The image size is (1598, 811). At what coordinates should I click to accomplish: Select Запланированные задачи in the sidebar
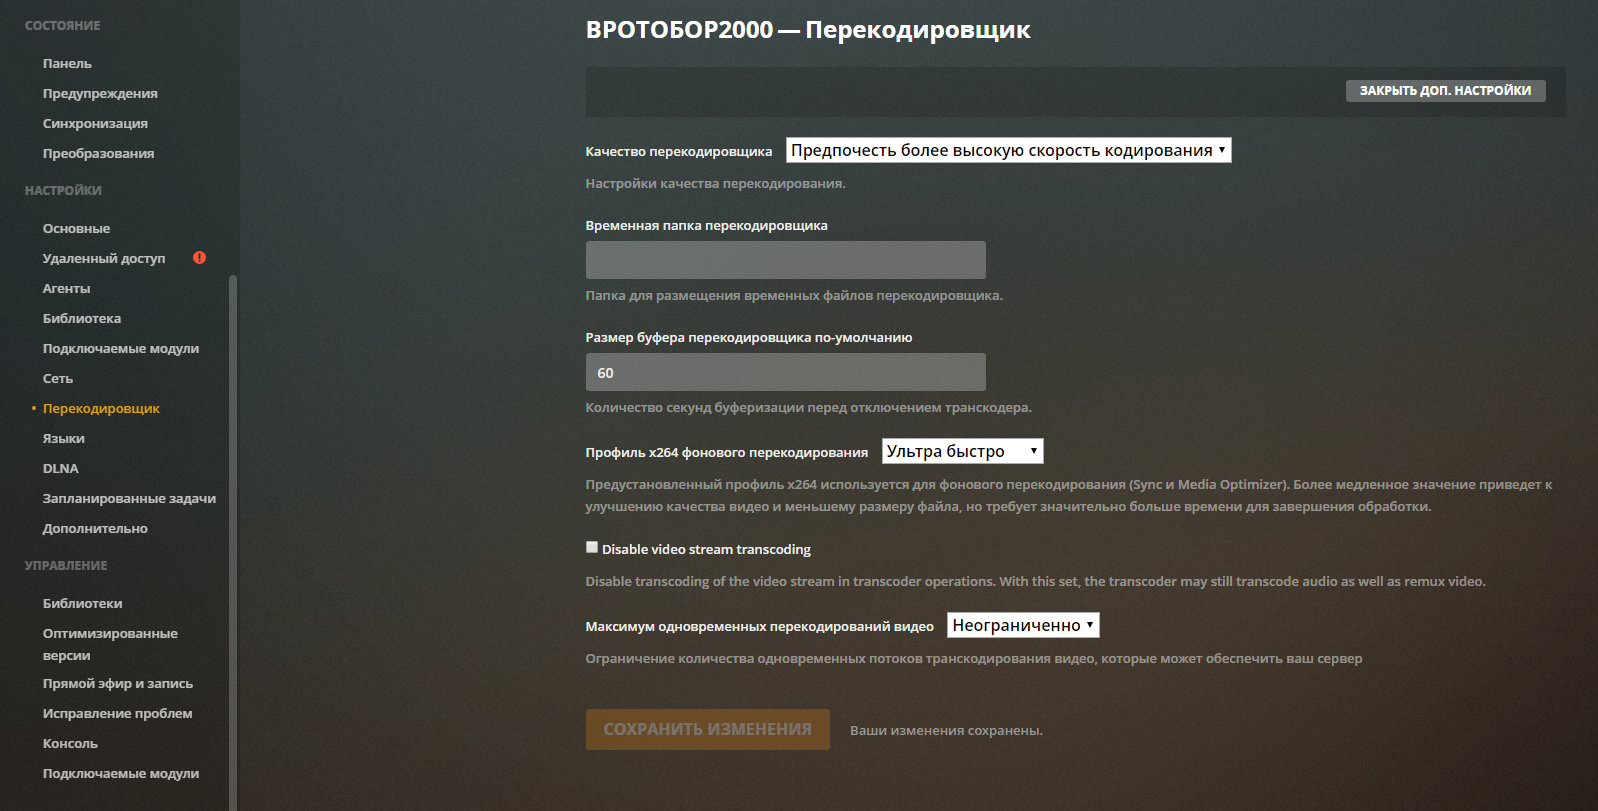129,499
